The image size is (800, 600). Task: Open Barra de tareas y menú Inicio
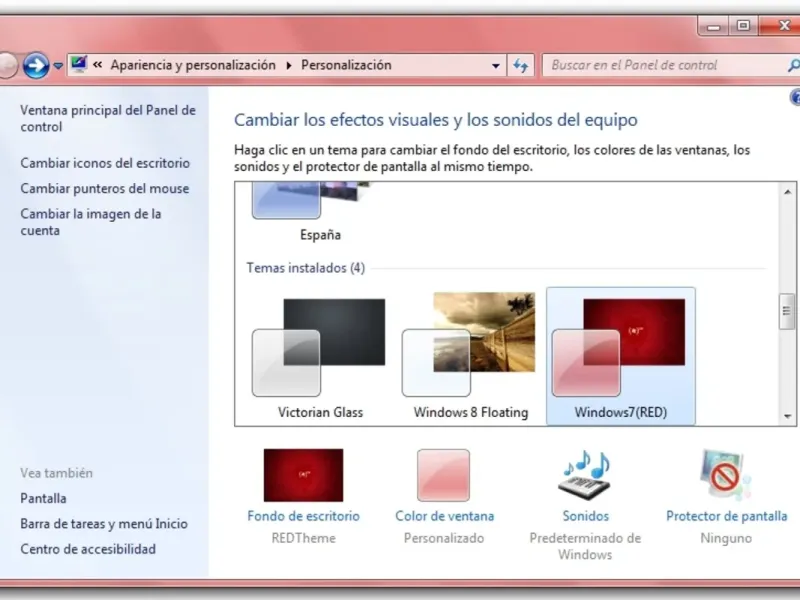[104, 524]
